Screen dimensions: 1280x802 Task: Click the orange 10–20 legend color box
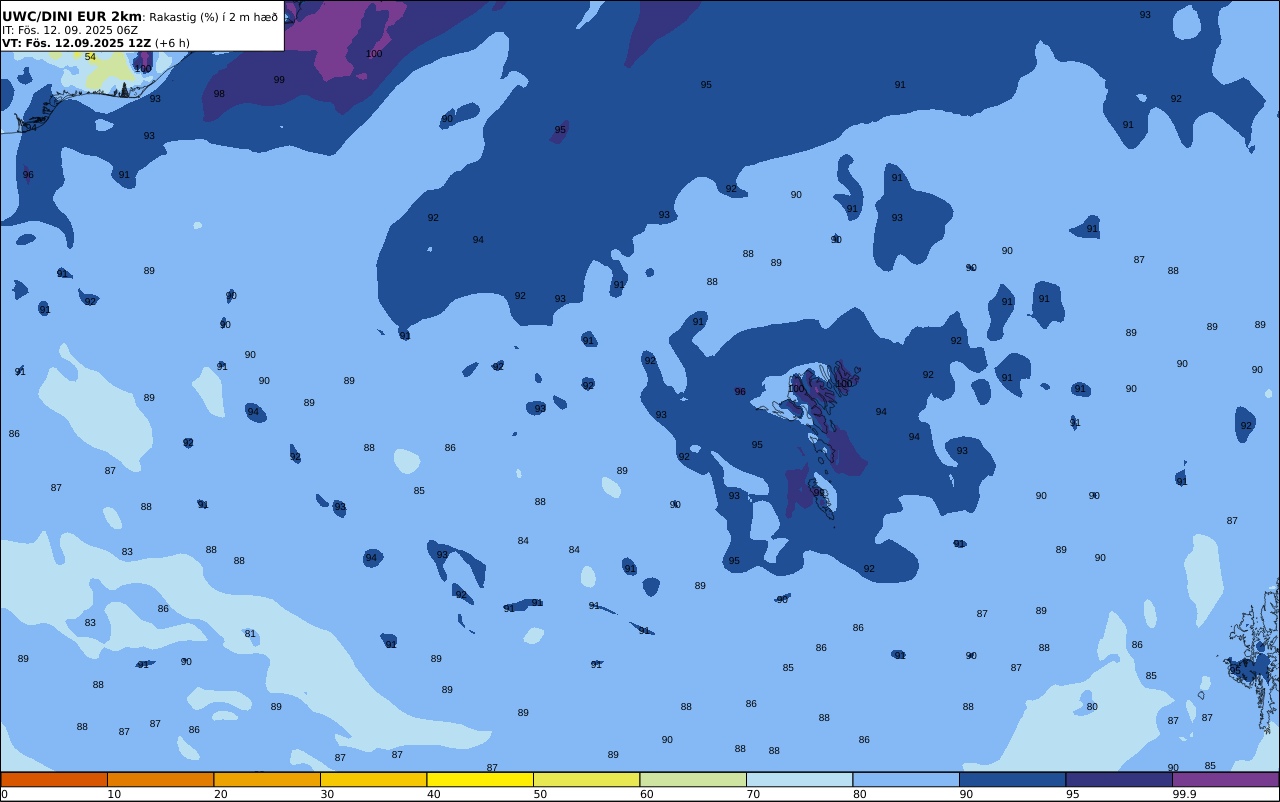(160, 779)
